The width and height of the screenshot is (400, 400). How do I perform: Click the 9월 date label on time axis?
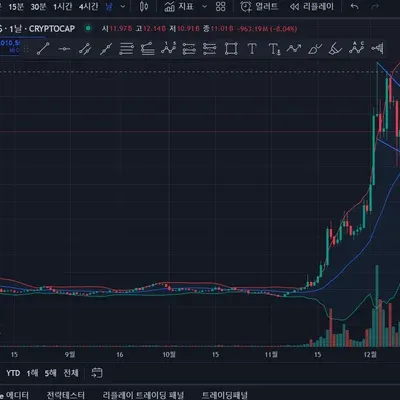(x=70, y=354)
